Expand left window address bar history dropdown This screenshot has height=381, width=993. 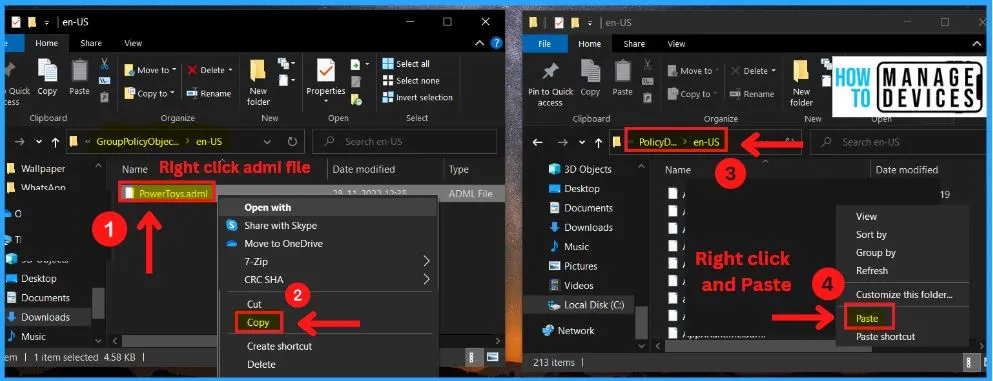268,142
